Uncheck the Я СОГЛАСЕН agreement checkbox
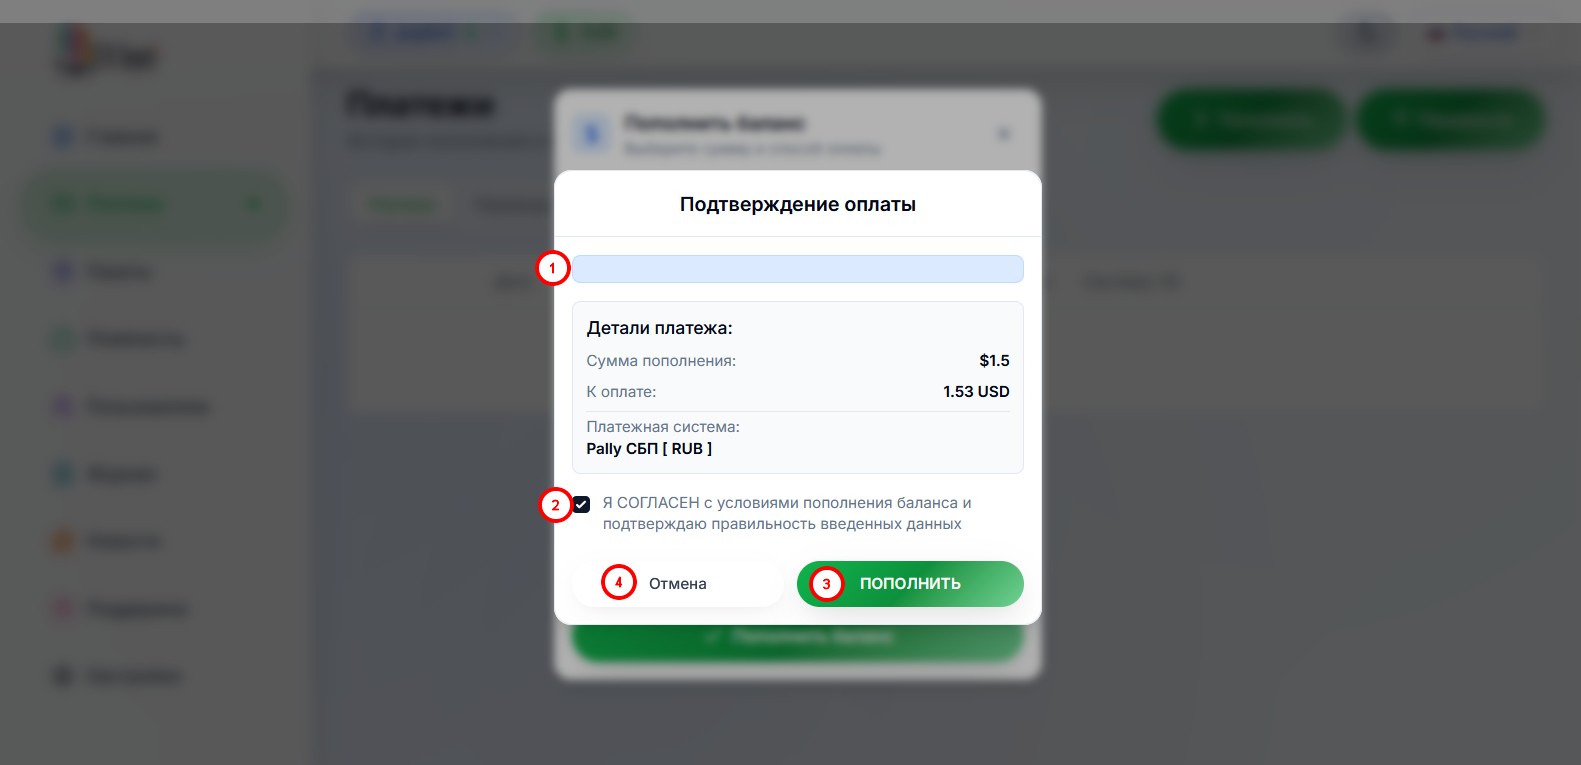 click(581, 504)
